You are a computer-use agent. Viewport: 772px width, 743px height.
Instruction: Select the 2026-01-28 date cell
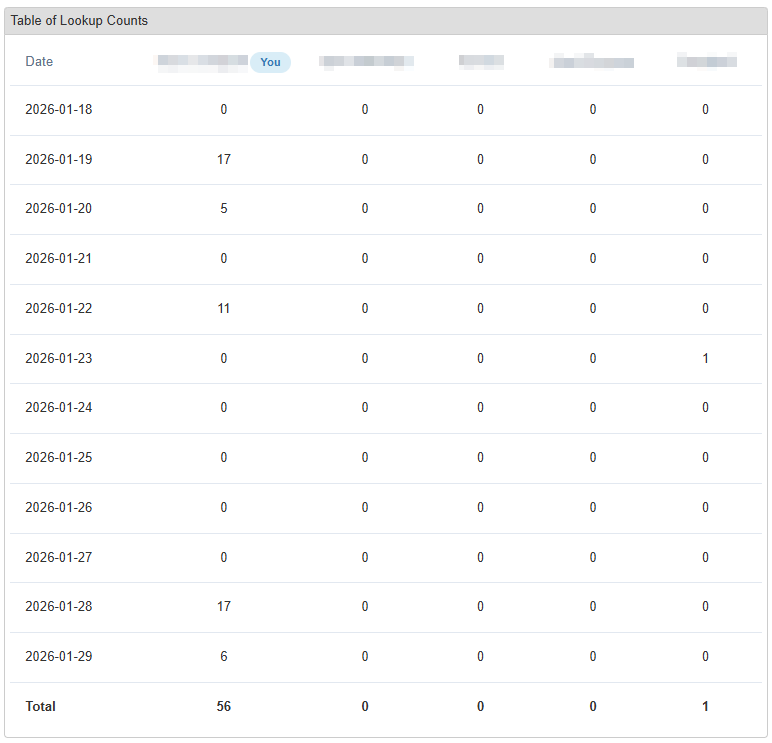coord(59,607)
